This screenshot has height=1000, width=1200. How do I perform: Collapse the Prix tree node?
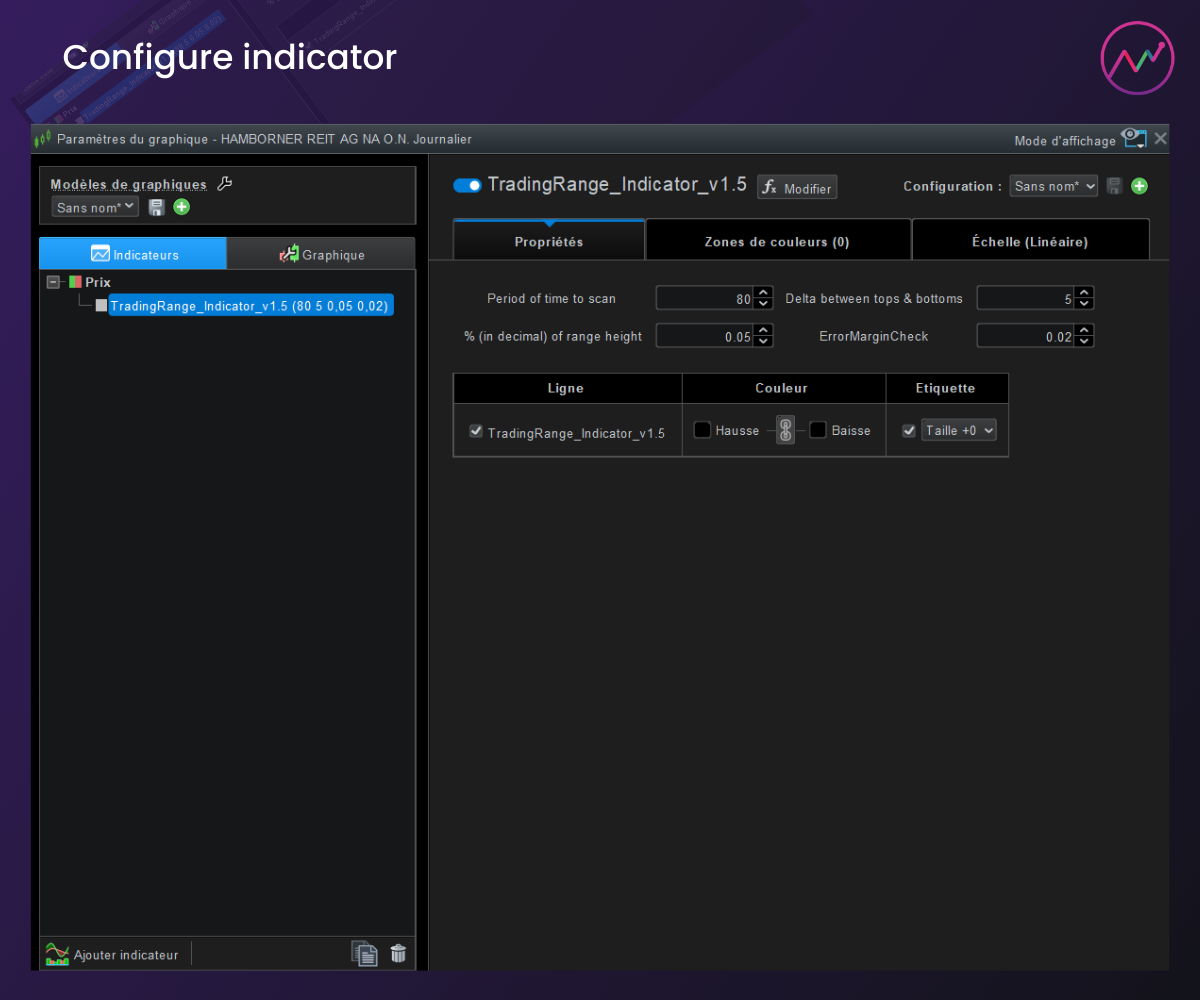tap(54, 282)
